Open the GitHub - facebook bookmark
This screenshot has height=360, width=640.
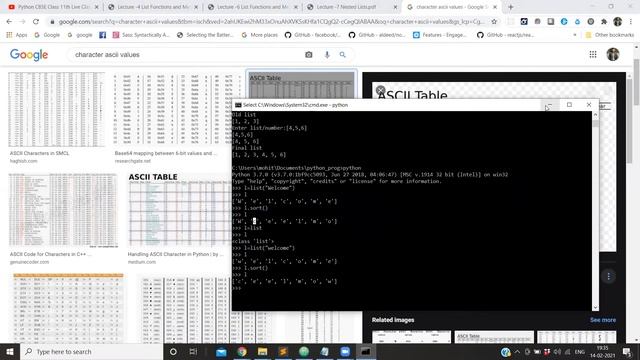(x=313, y=35)
